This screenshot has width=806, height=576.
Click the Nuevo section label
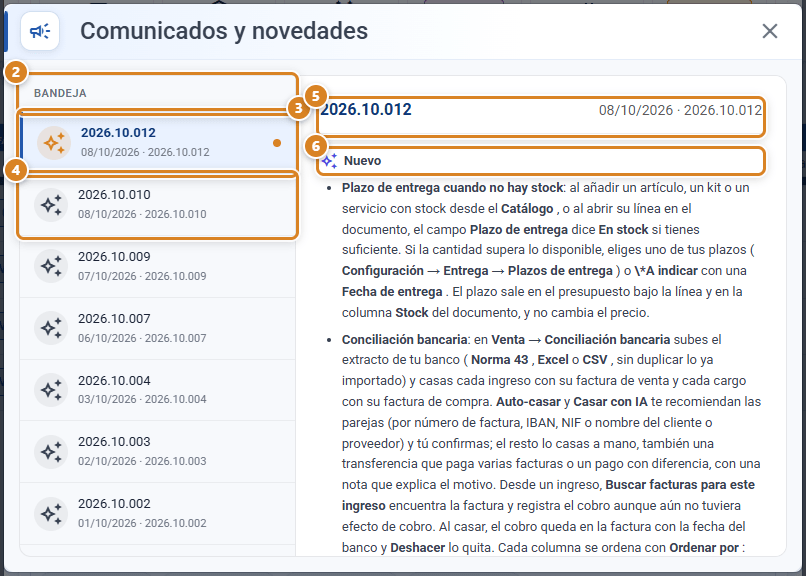[x=362, y=161]
